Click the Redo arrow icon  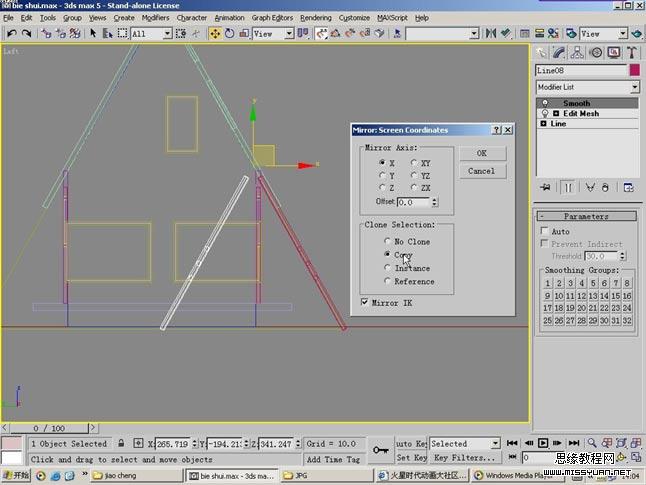tap(27, 33)
